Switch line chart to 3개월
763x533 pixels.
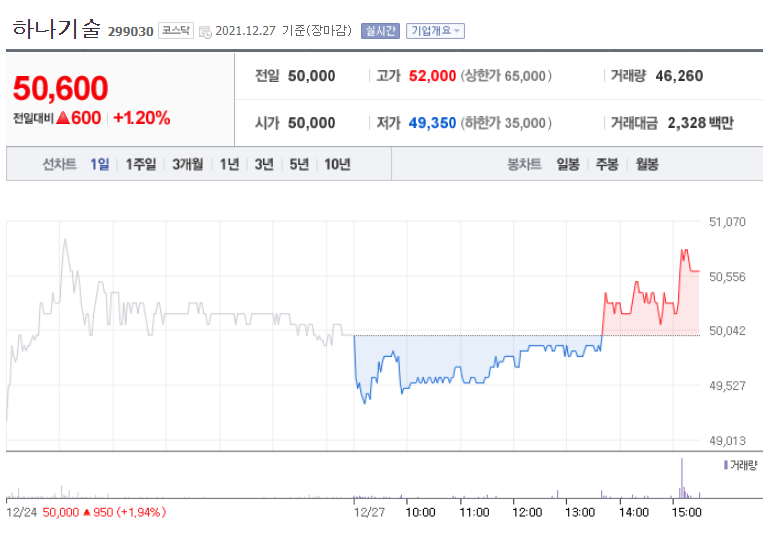(187, 165)
